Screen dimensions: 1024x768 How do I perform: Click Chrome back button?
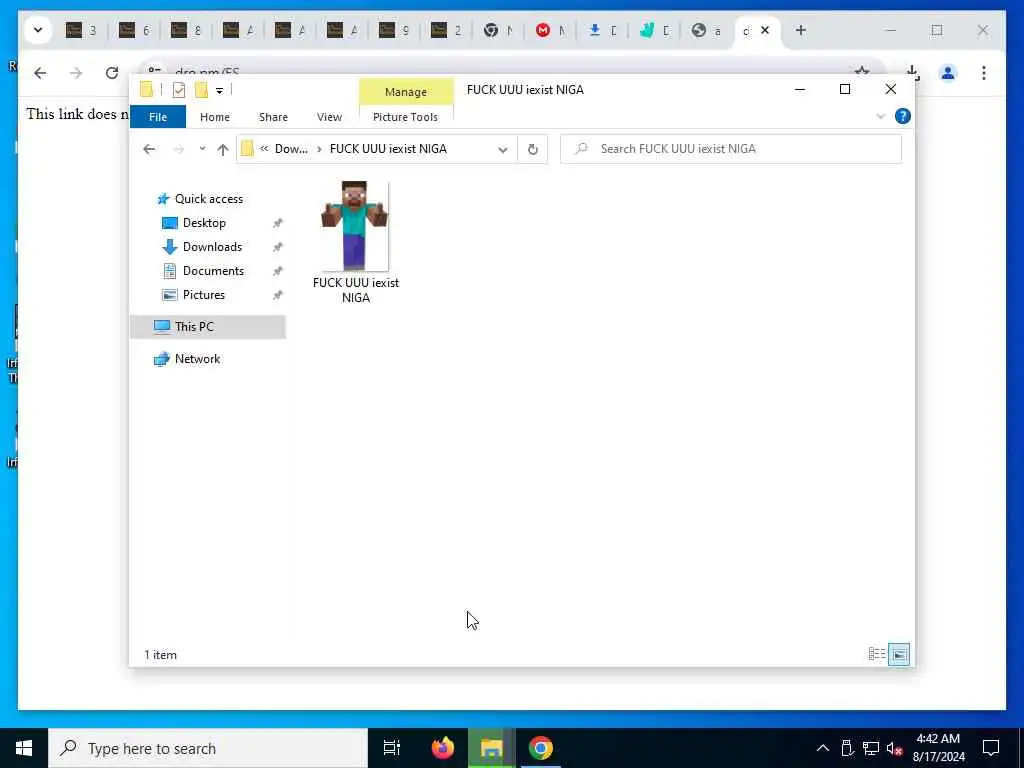(x=40, y=73)
